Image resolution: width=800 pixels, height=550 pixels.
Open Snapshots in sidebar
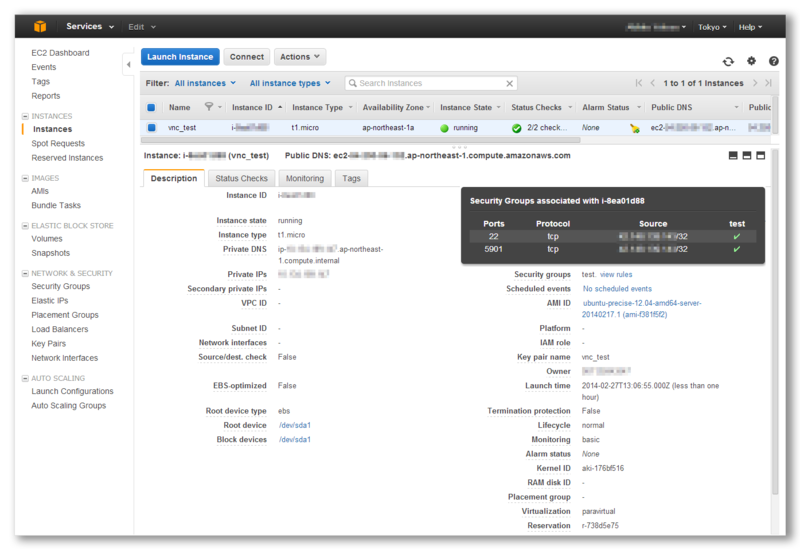tap(51, 253)
